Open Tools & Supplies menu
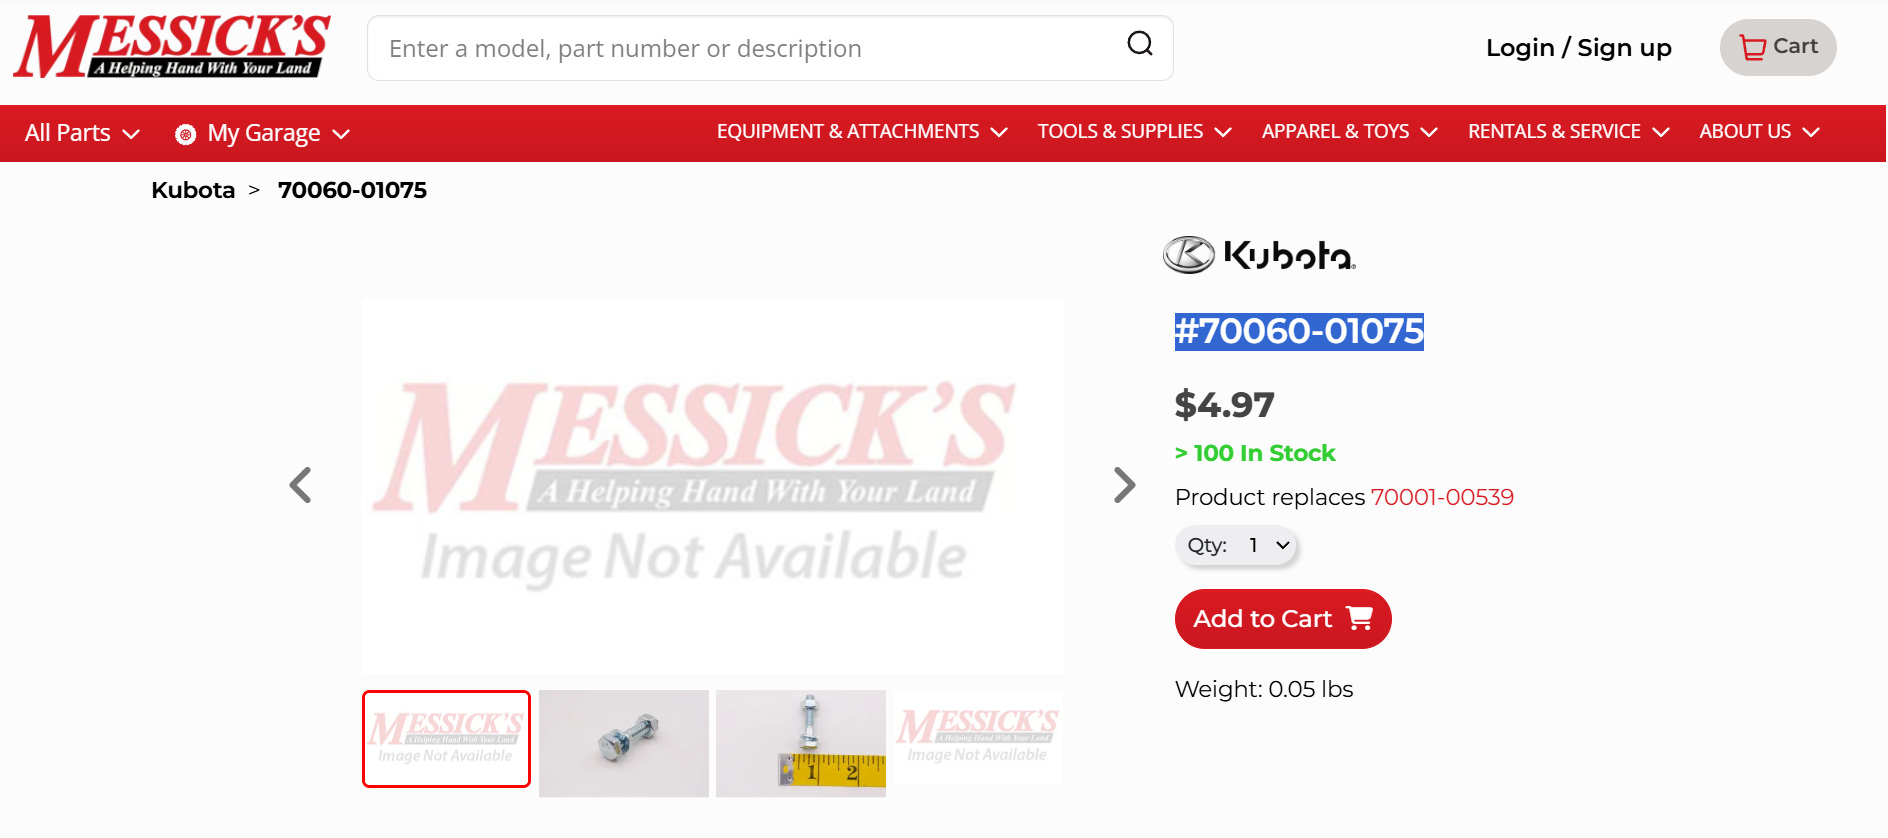Screen dimensions: 1888x838 click(x=1134, y=132)
